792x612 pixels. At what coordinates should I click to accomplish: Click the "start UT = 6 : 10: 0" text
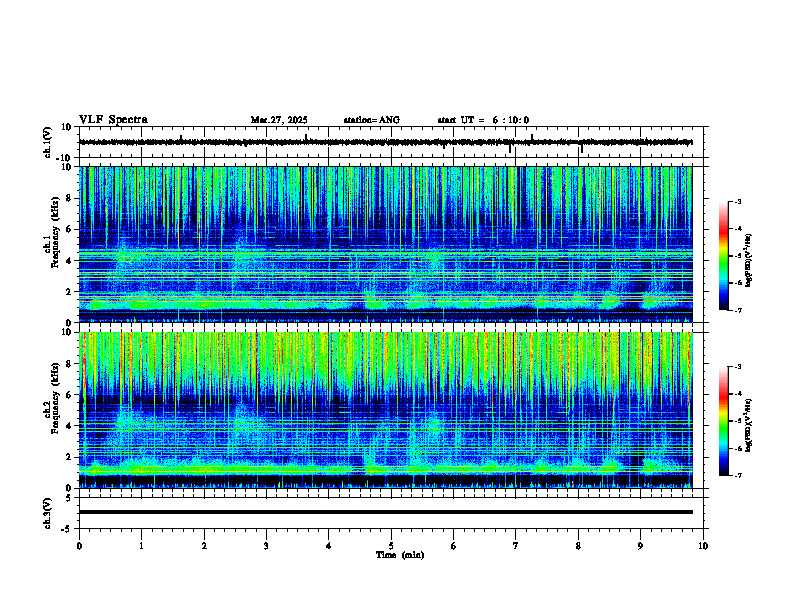point(483,120)
